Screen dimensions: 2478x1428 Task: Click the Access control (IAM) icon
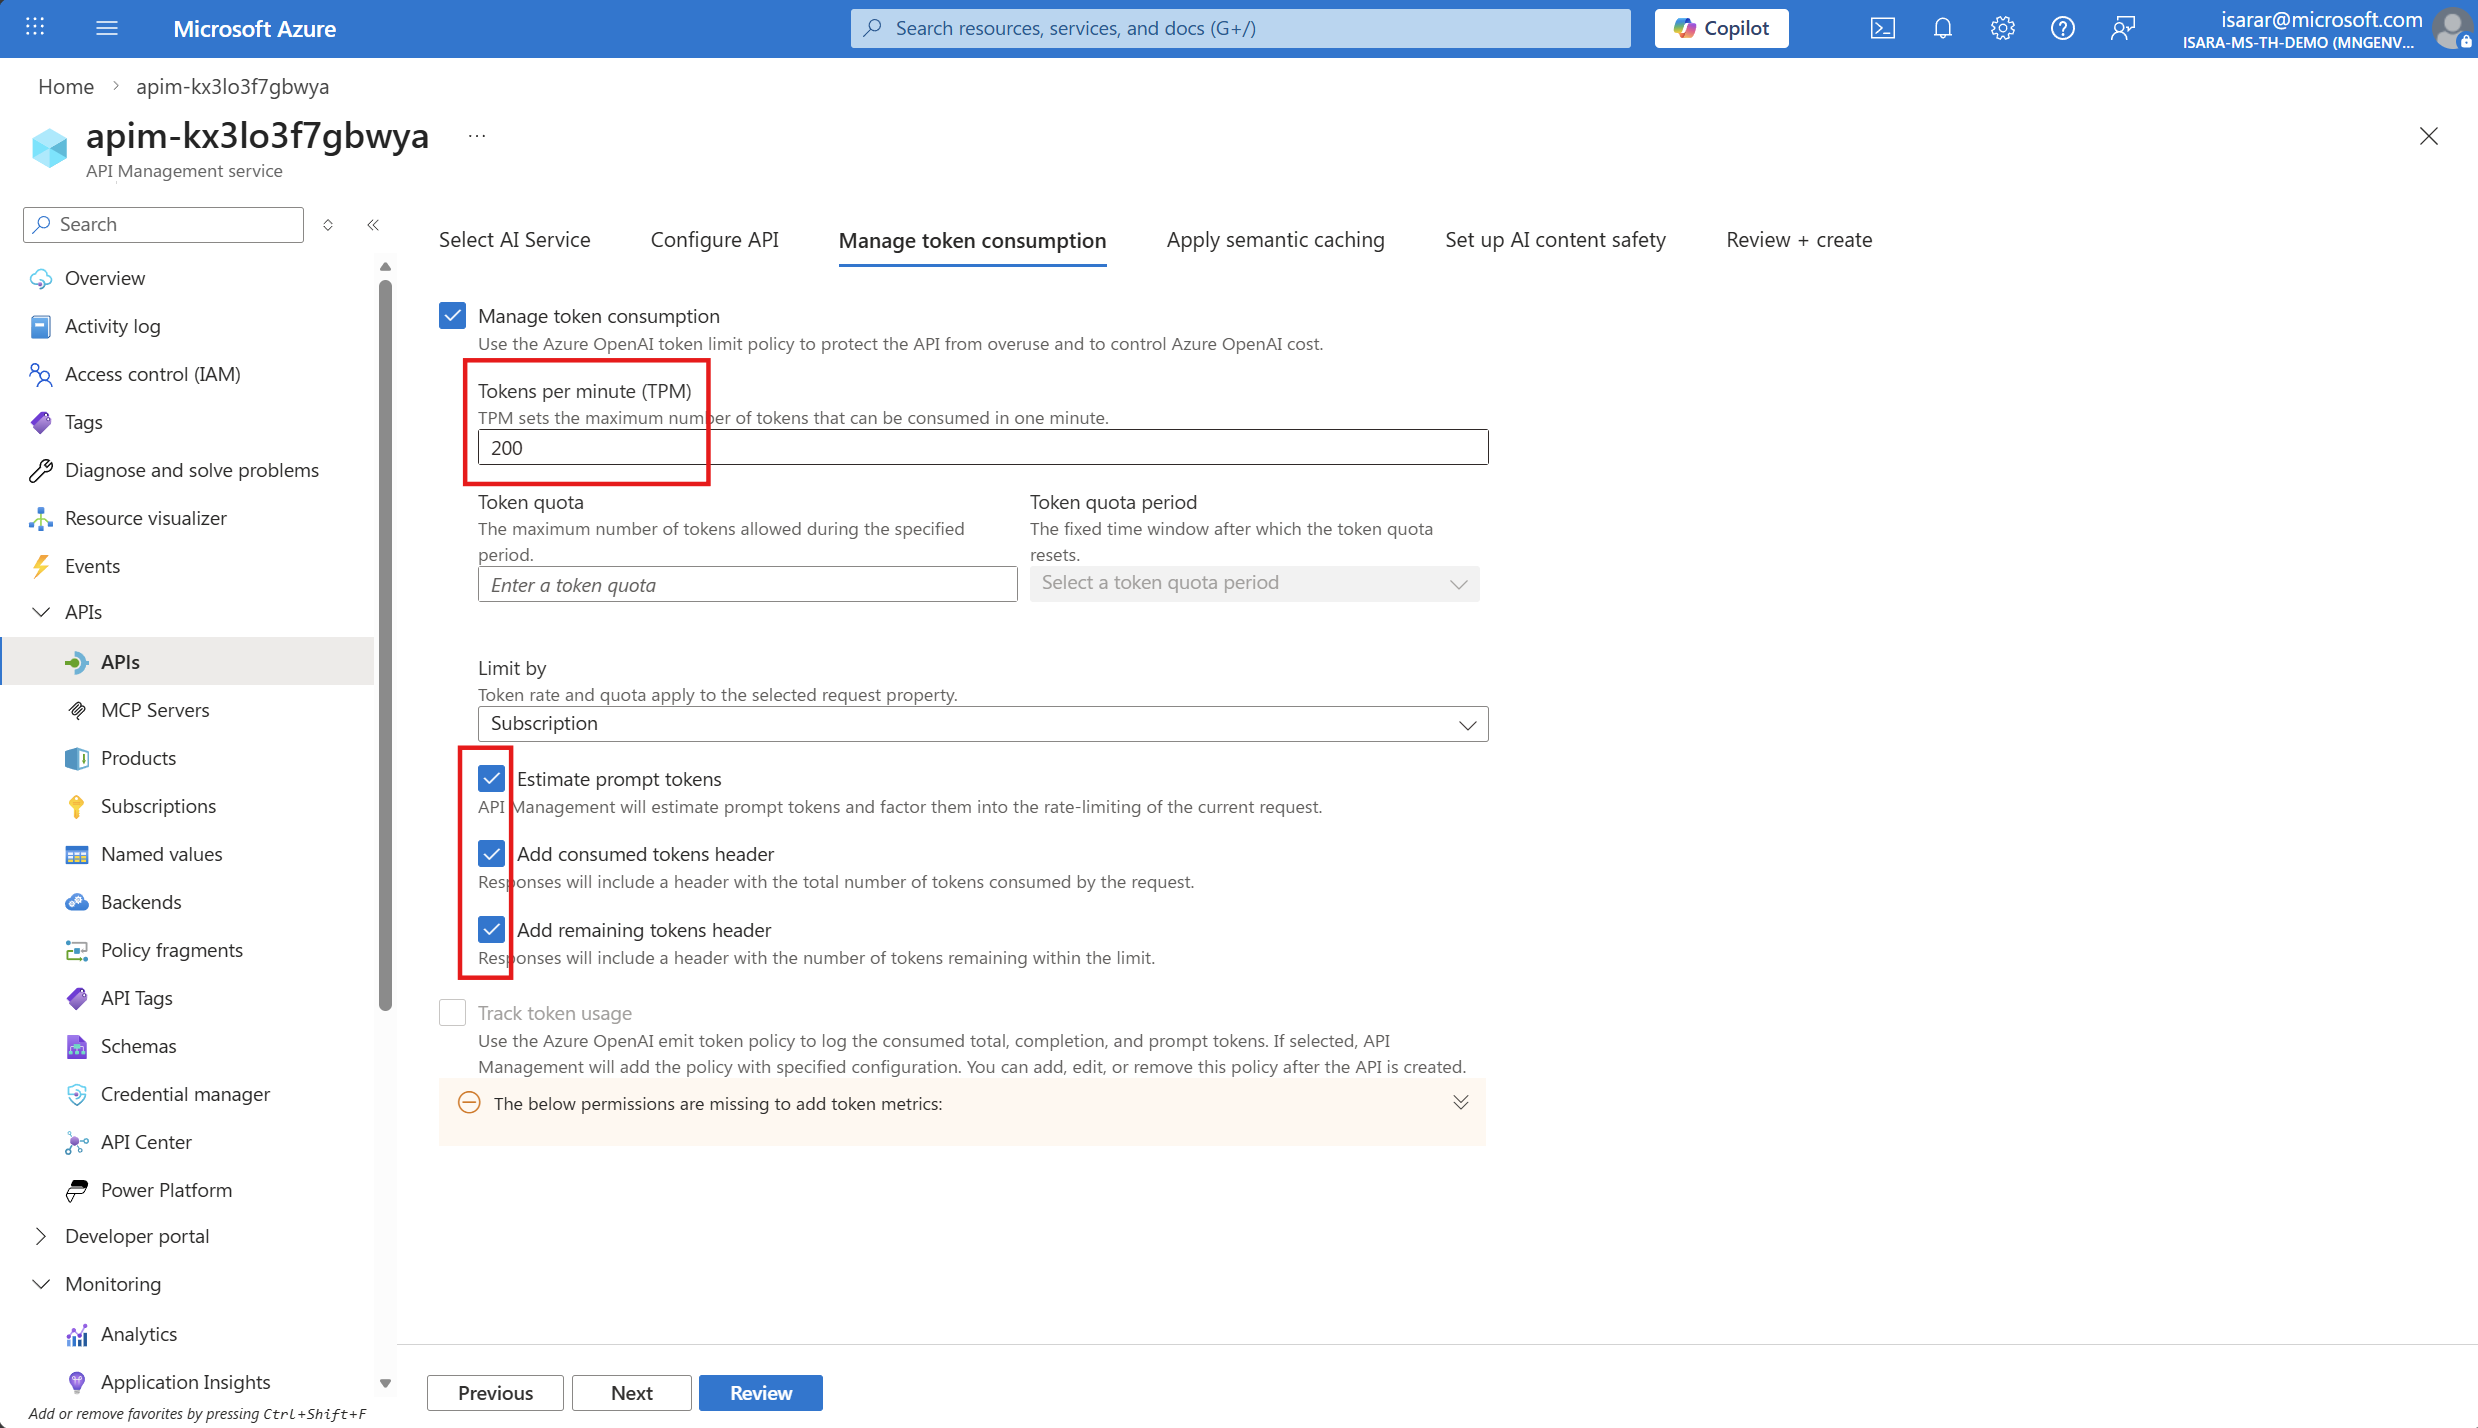[x=41, y=374]
